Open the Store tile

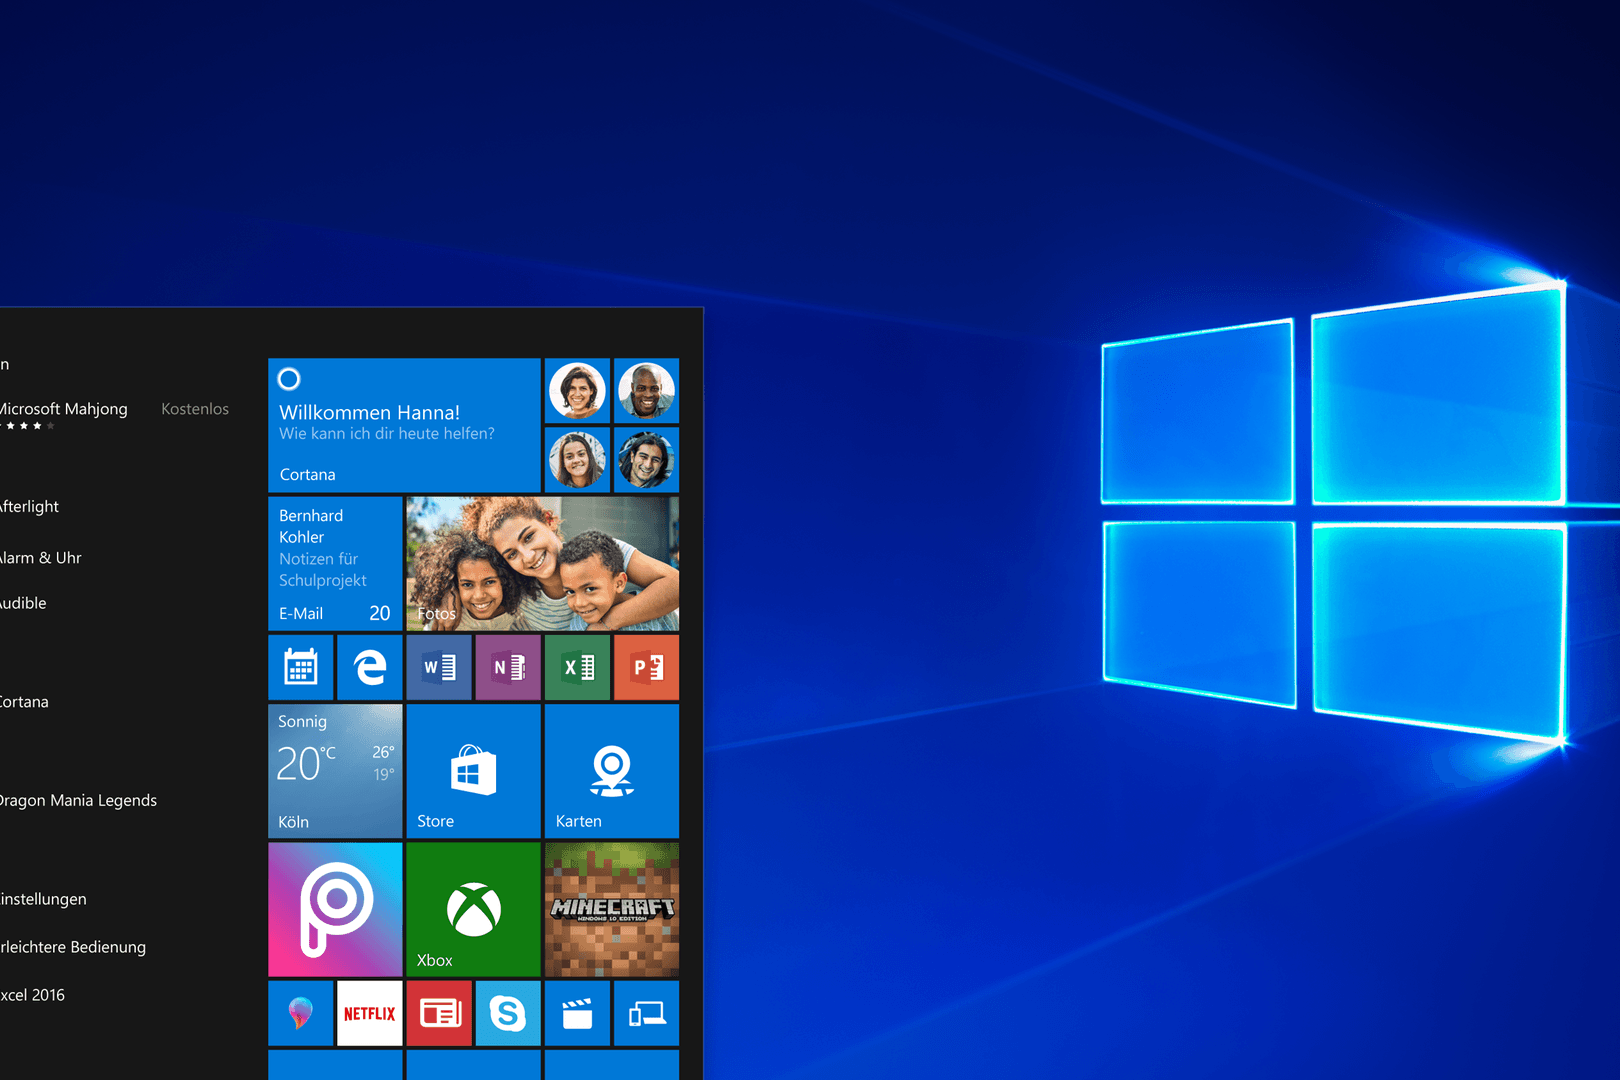click(473, 771)
